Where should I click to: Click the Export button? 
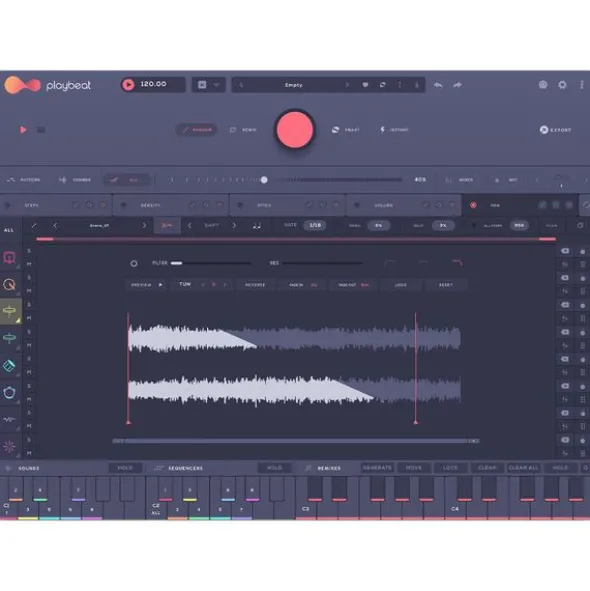[x=555, y=130]
